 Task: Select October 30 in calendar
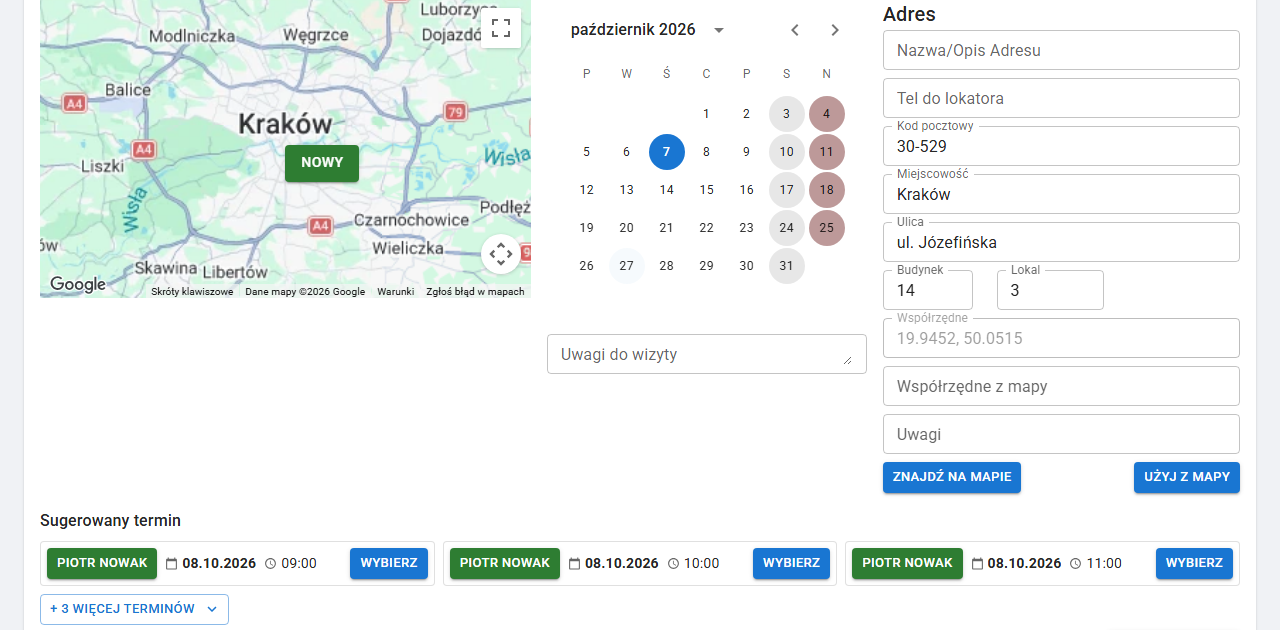coord(747,266)
